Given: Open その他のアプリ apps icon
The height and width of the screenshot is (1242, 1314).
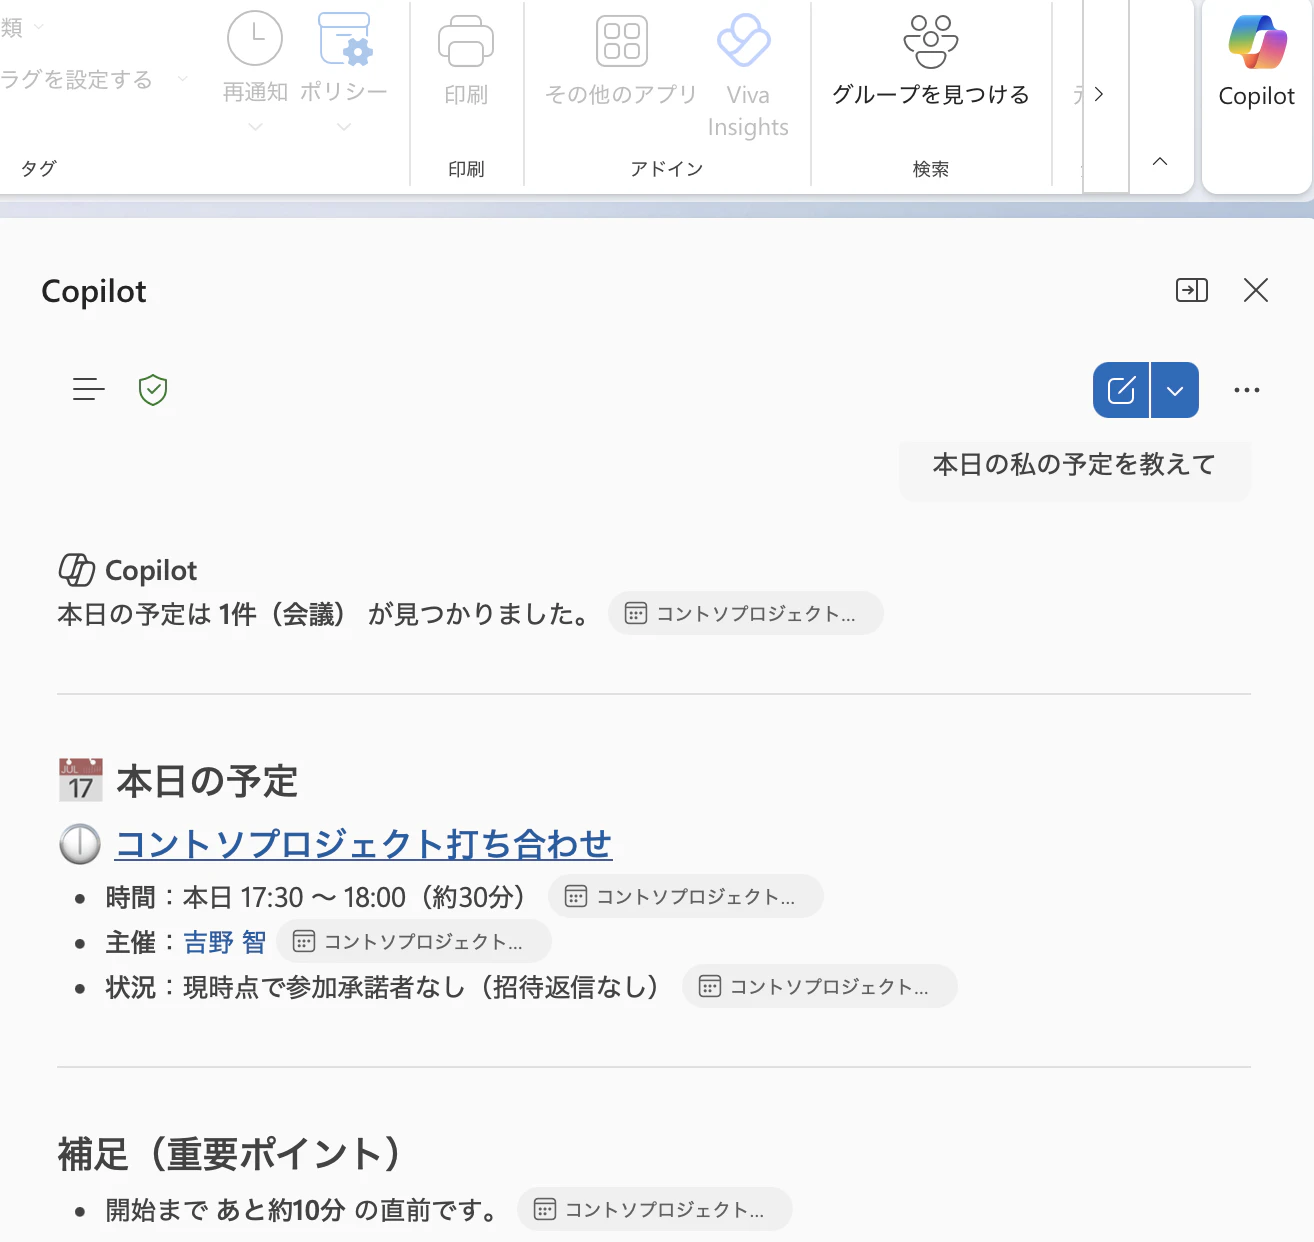Looking at the screenshot, I should point(622,40).
